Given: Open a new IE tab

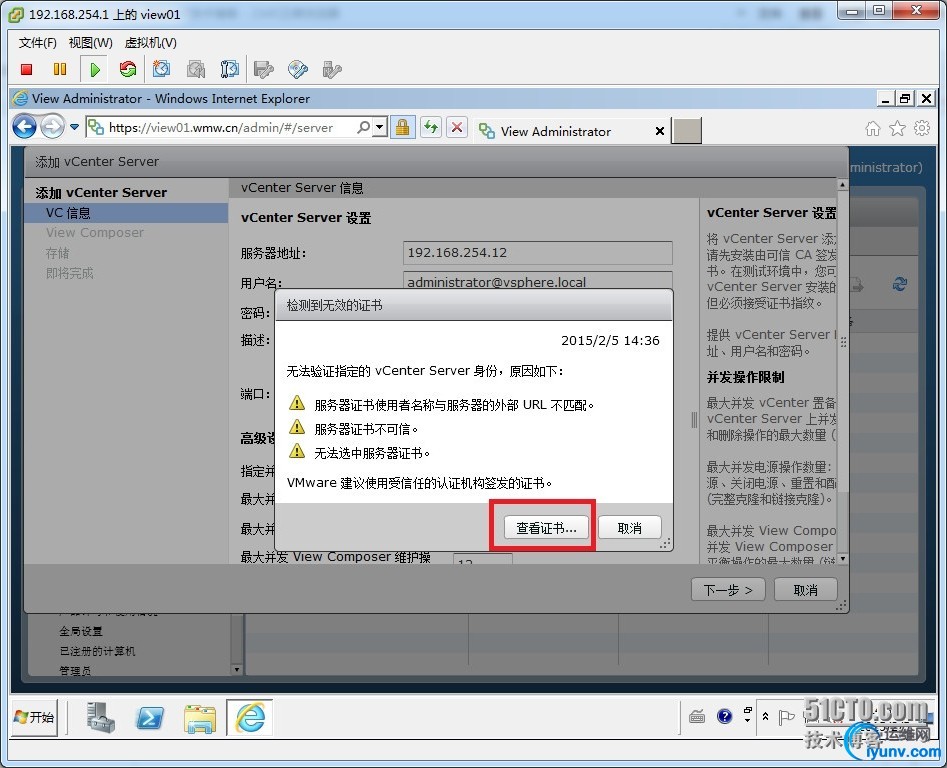Looking at the screenshot, I should click(x=687, y=131).
